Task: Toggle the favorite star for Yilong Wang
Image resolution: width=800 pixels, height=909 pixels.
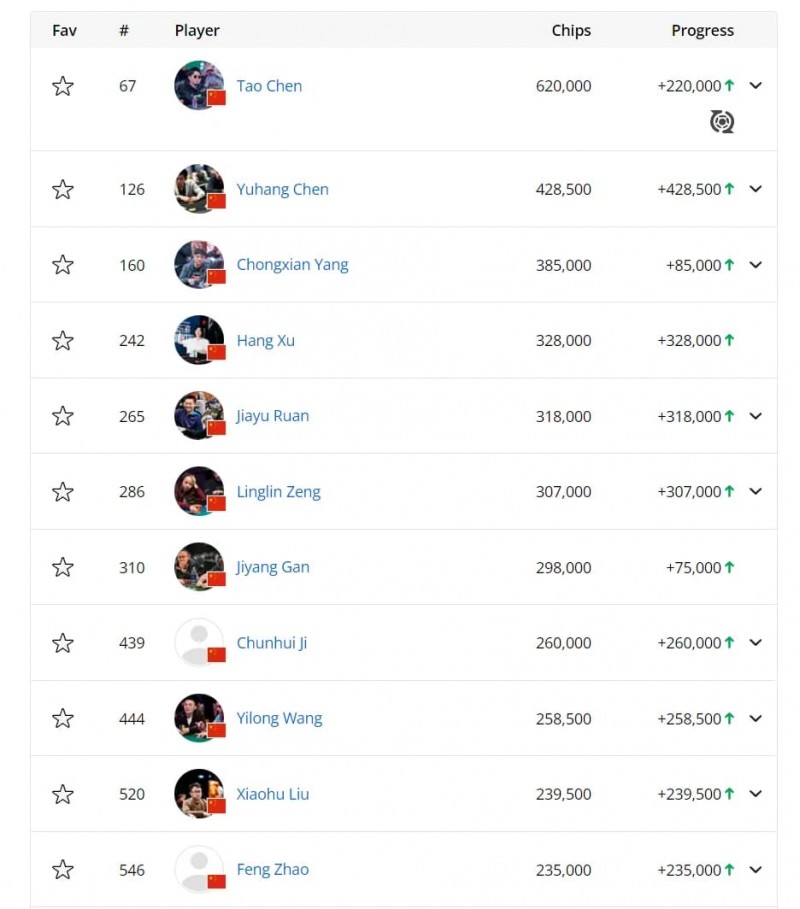Action: click(62, 718)
